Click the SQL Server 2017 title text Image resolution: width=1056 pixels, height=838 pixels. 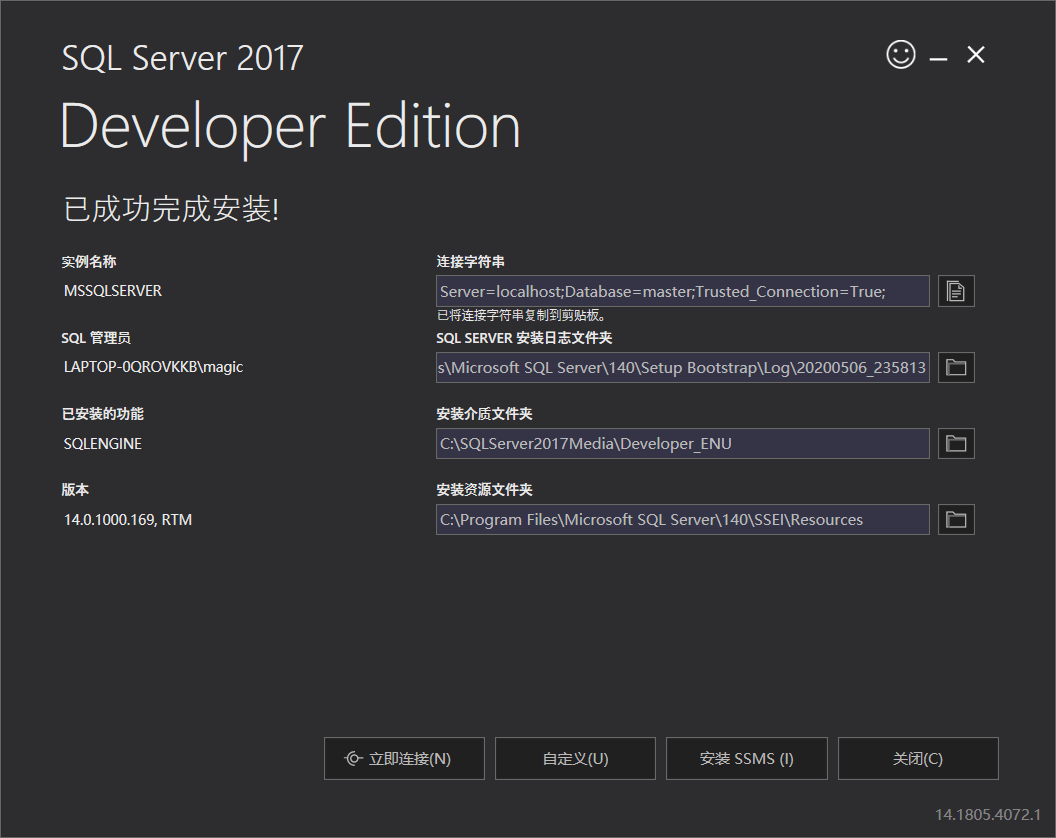coord(183,58)
